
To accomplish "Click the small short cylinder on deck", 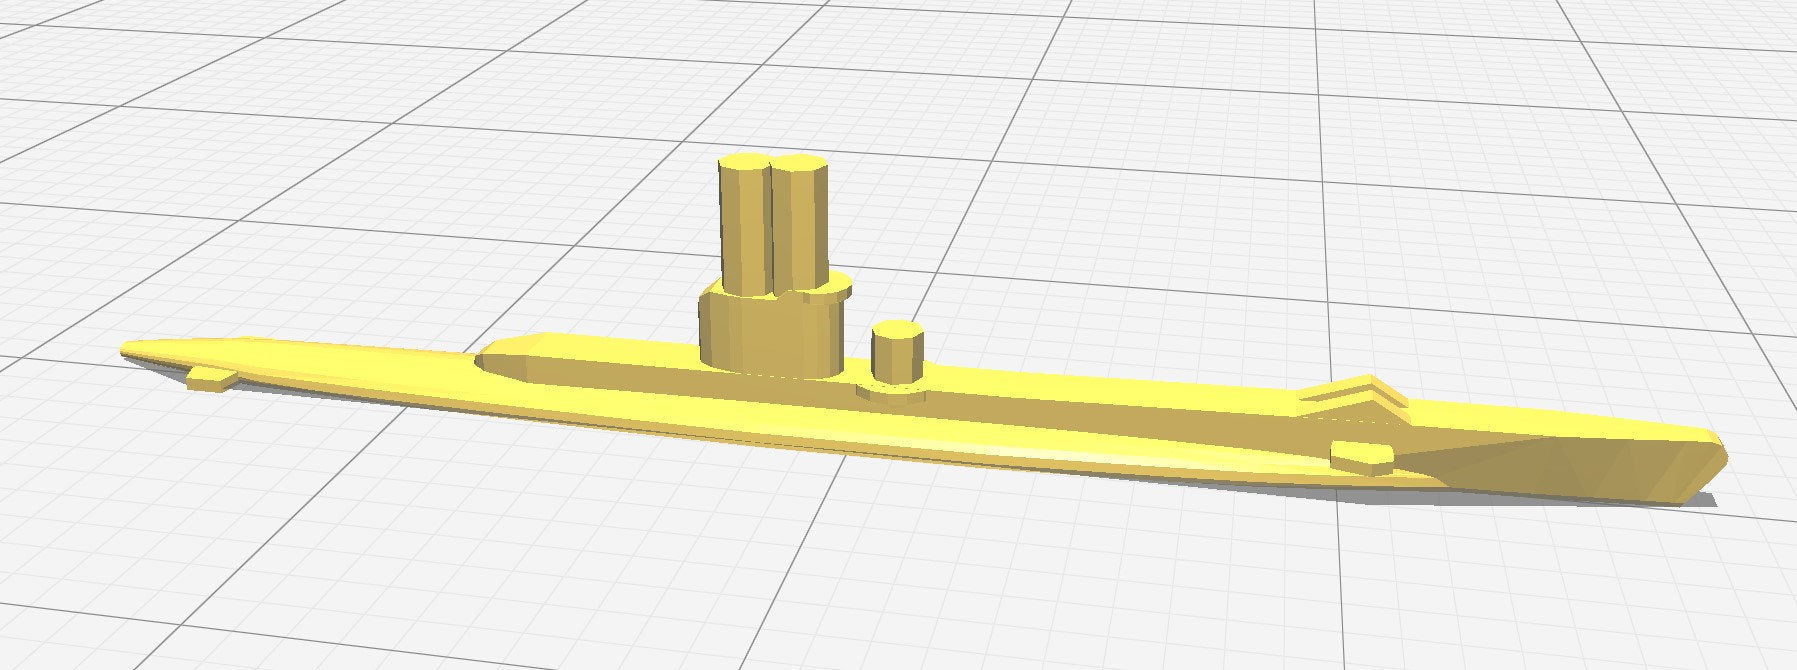I will click(x=896, y=359).
